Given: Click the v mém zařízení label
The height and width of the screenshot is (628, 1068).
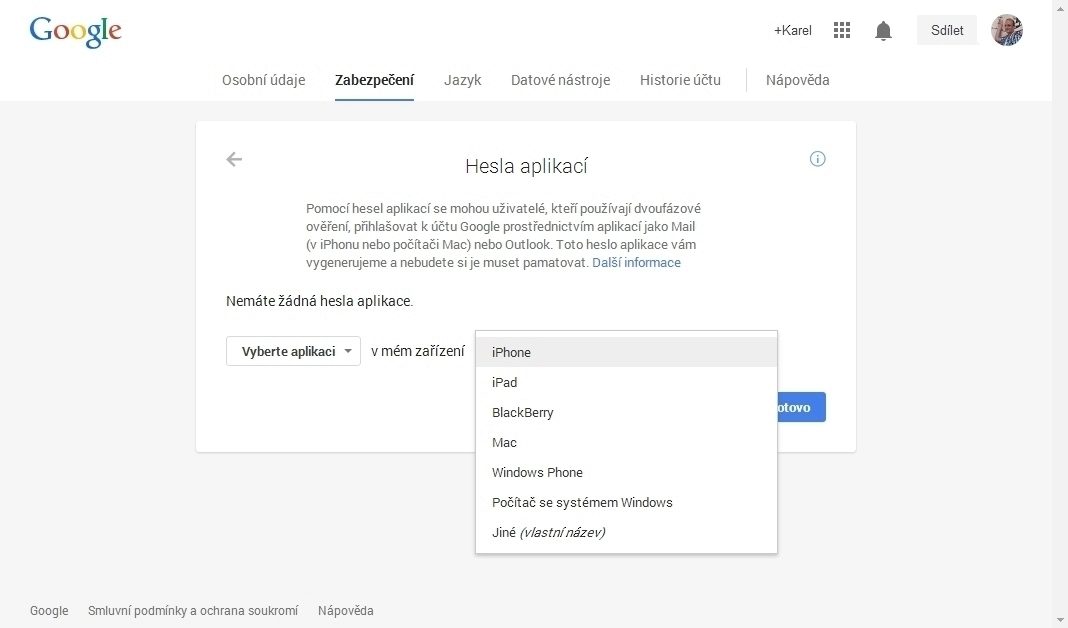Looking at the screenshot, I should coord(418,351).
